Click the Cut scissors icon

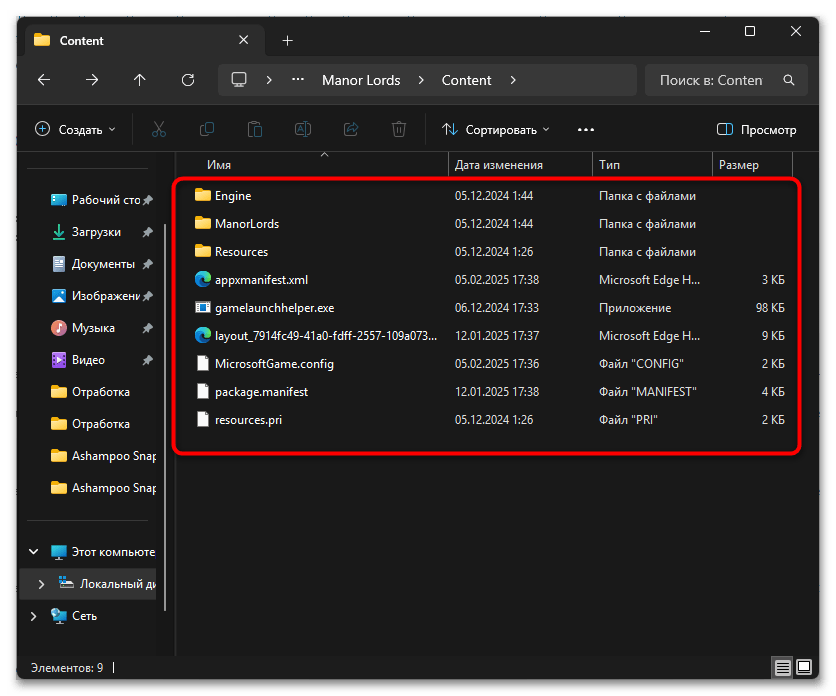(x=159, y=129)
